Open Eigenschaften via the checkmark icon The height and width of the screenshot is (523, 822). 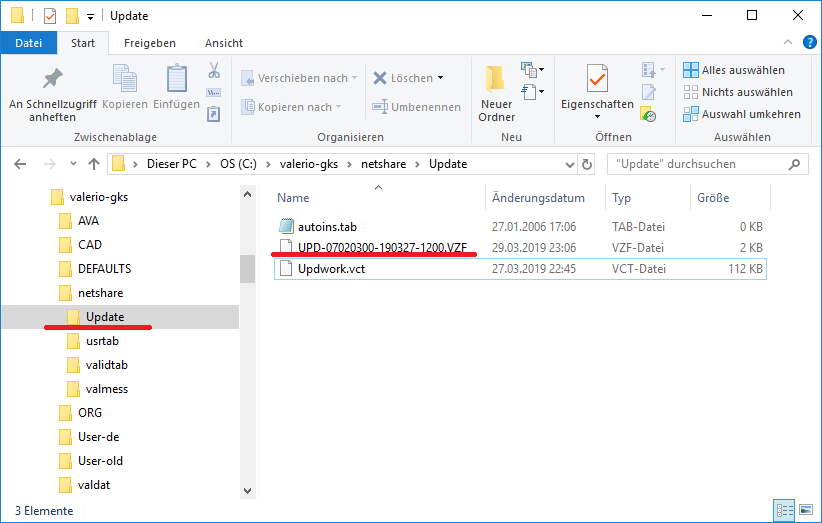tap(597, 79)
